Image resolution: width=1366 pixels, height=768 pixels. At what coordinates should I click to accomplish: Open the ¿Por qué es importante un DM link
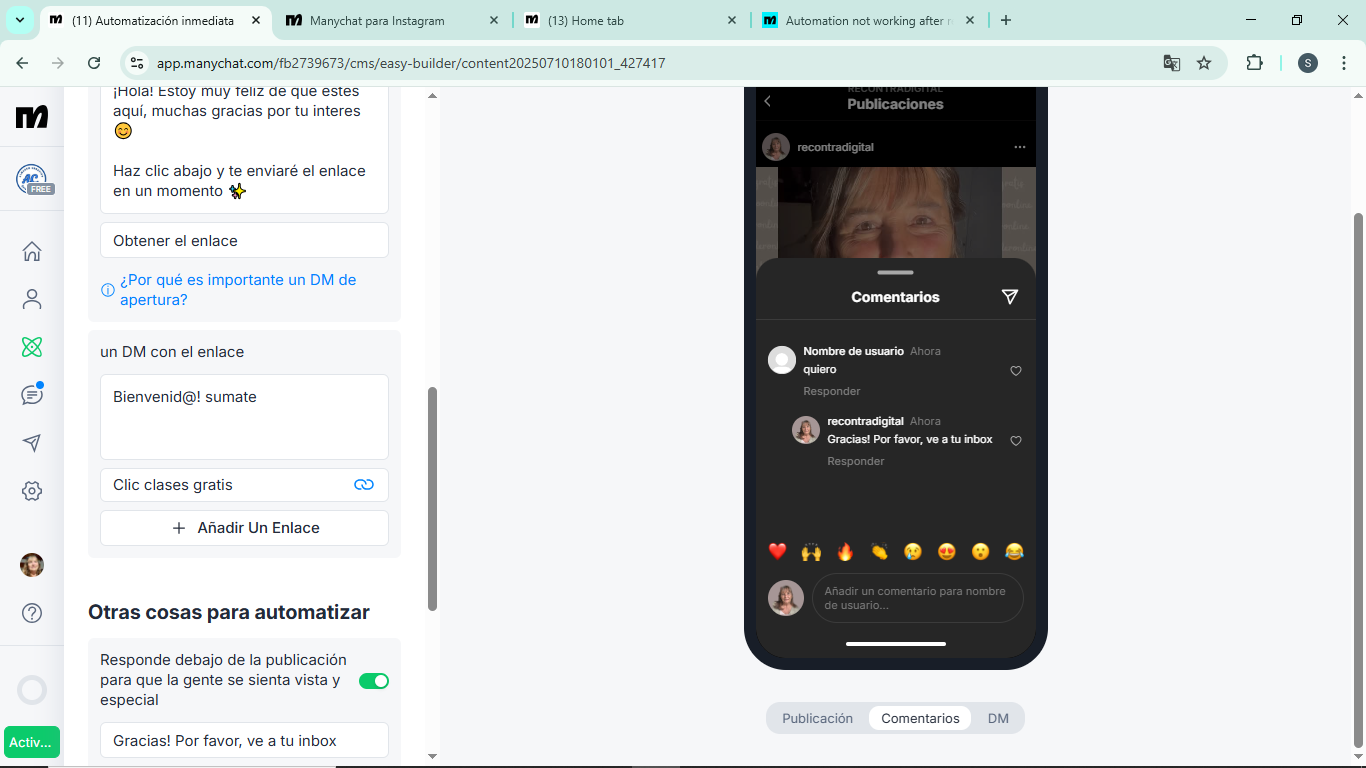[x=238, y=290]
